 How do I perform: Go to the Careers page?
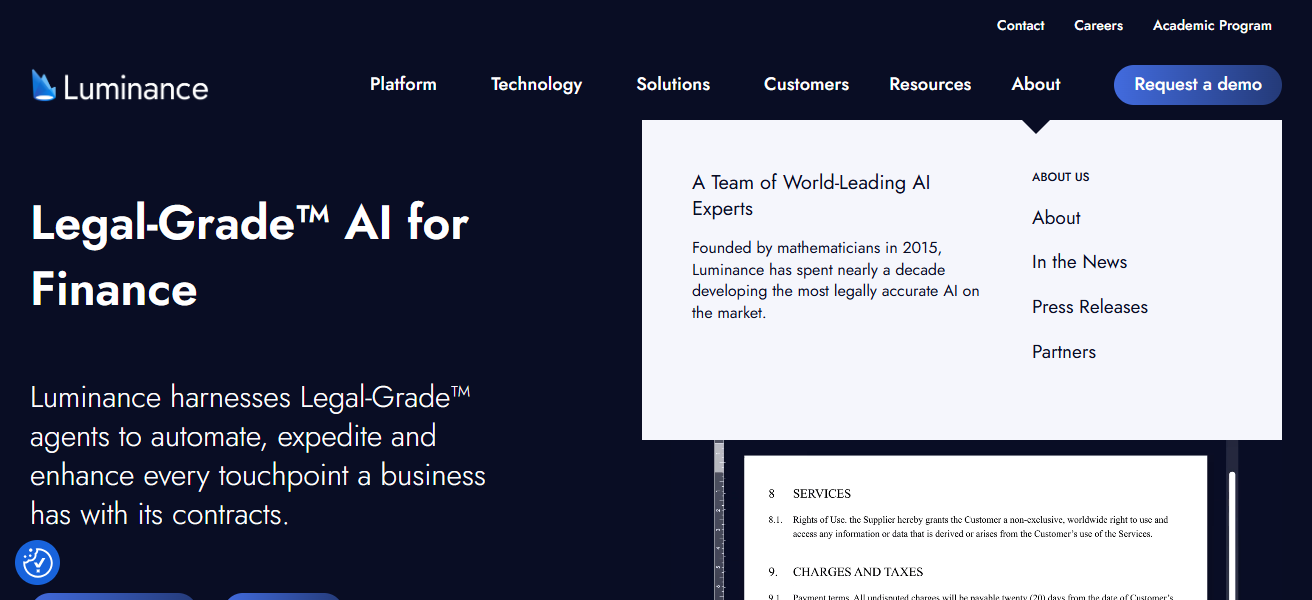[x=1098, y=26]
